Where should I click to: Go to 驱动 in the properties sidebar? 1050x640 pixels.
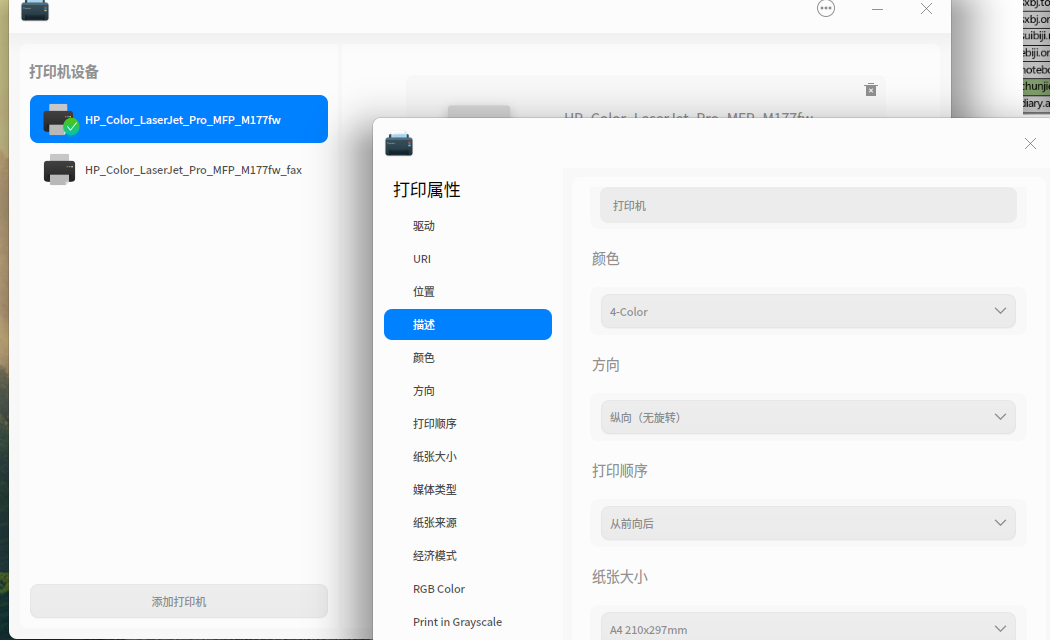[x=467, y=226]
